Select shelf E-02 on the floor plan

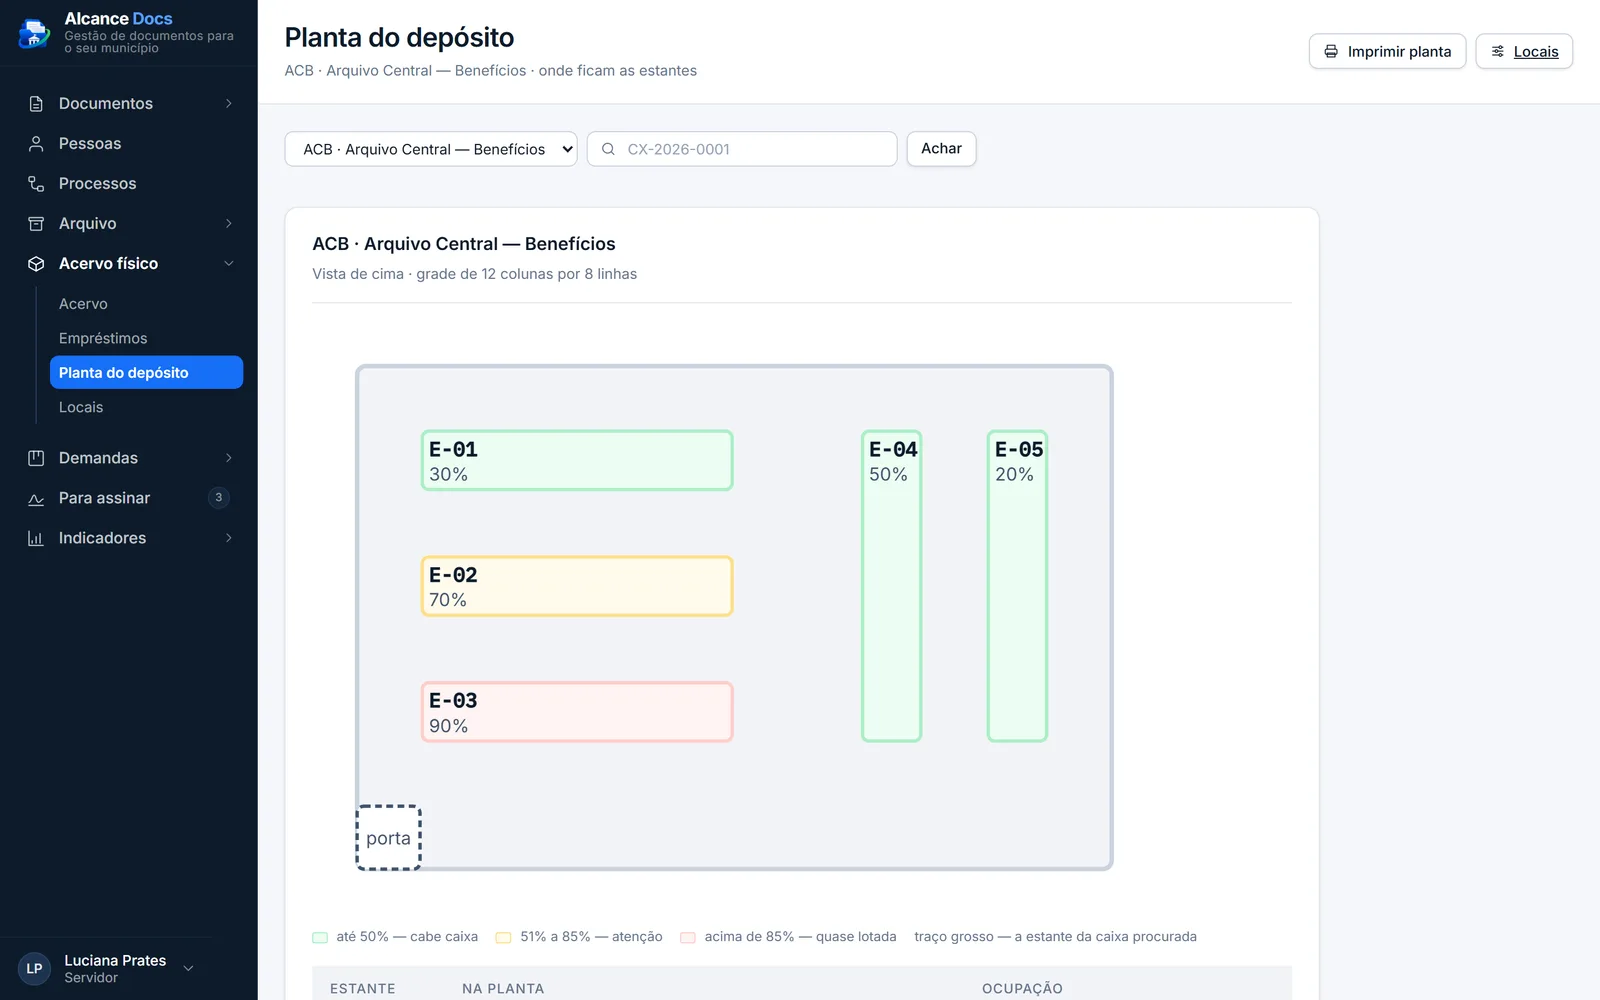pyautogui.click(x=577, y=586)
